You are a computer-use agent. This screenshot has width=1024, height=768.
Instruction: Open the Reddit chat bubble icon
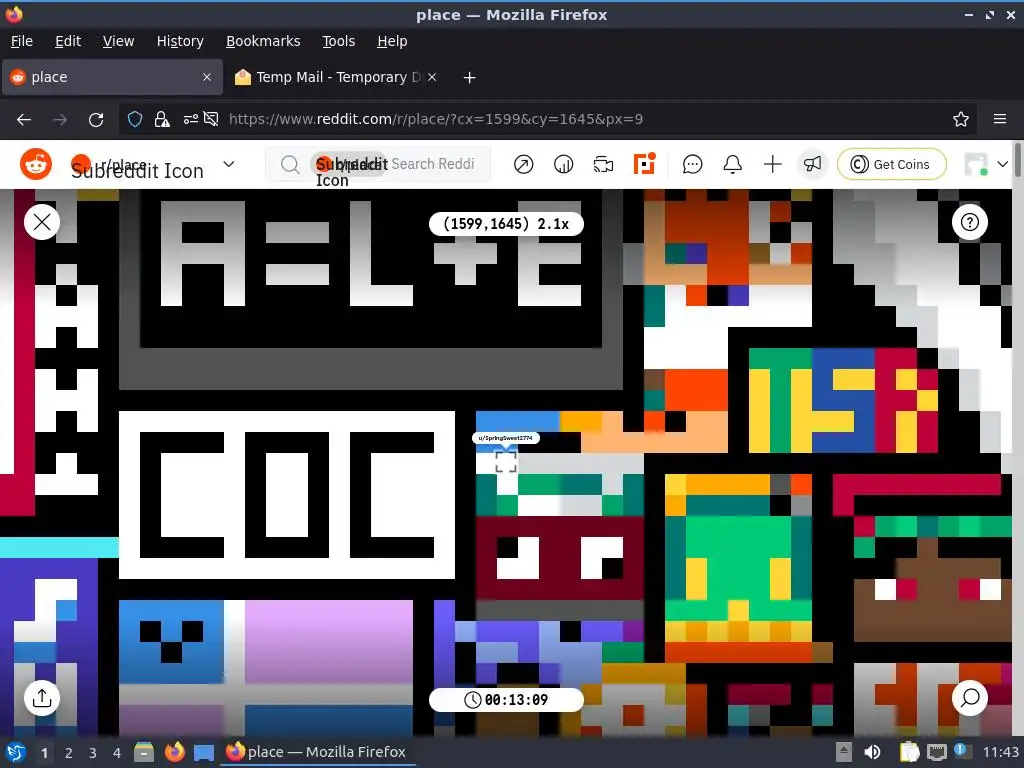pos(692,165)
